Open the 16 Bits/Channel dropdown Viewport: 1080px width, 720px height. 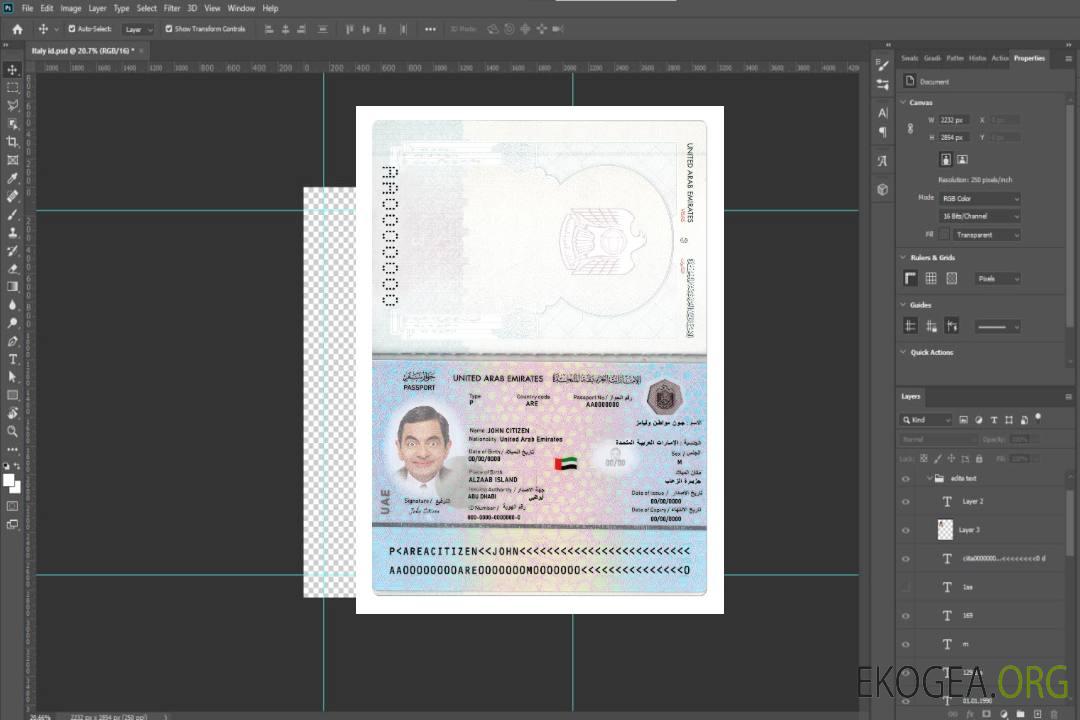click(x=979, y=216)
